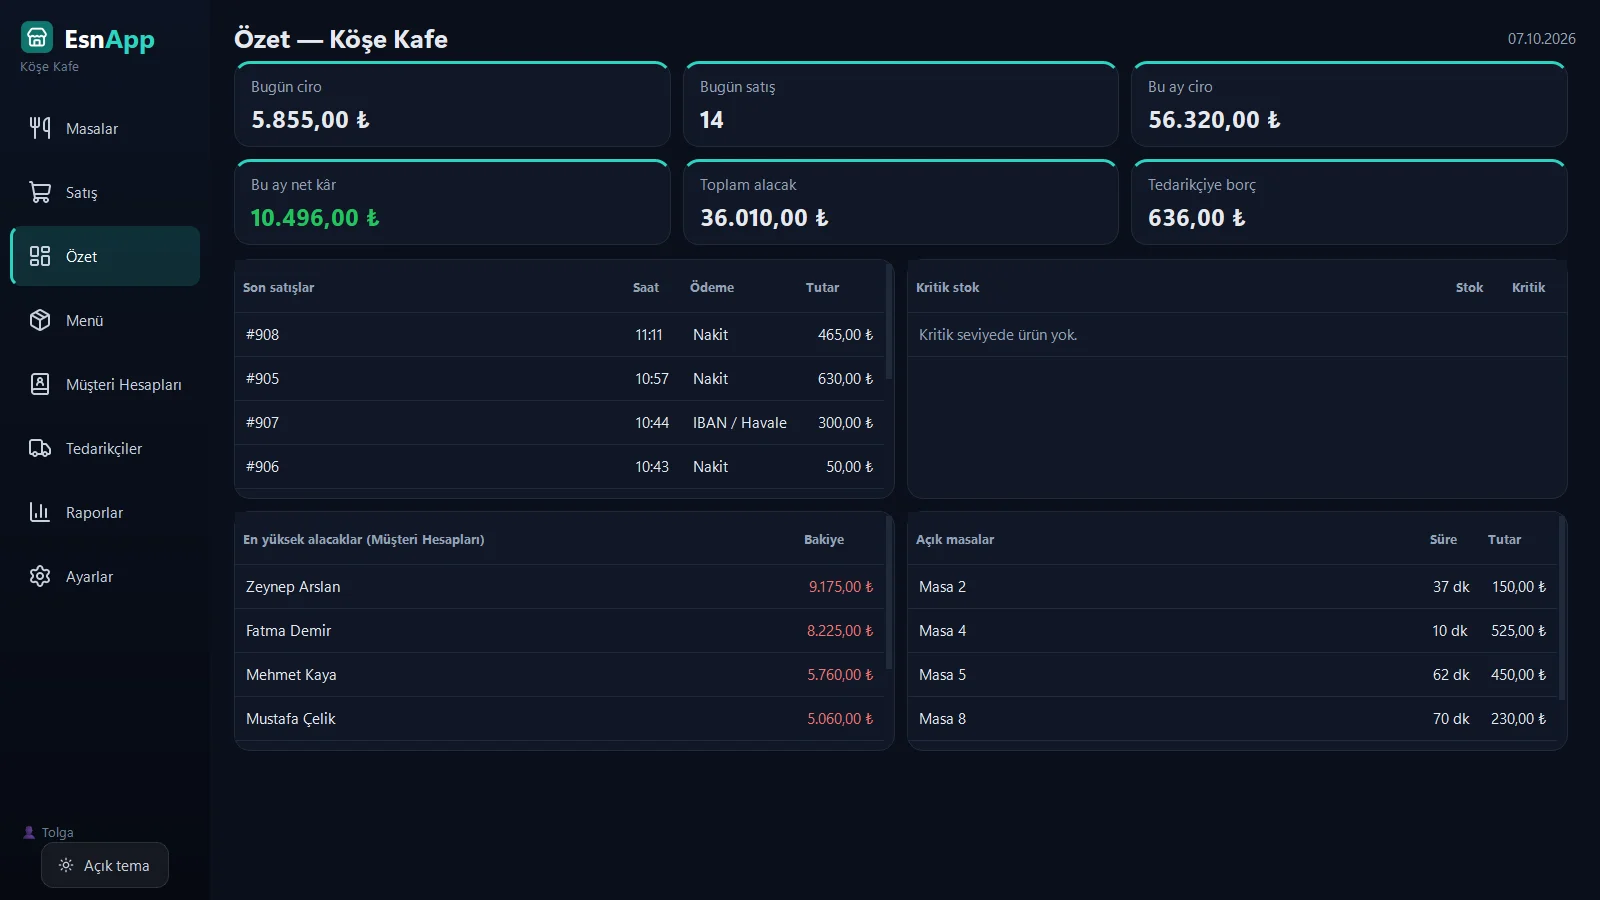Click the Ayarlar gear icon
Image resolution: width=1600 pixels, height=900 pixels.
pos(40,576)
